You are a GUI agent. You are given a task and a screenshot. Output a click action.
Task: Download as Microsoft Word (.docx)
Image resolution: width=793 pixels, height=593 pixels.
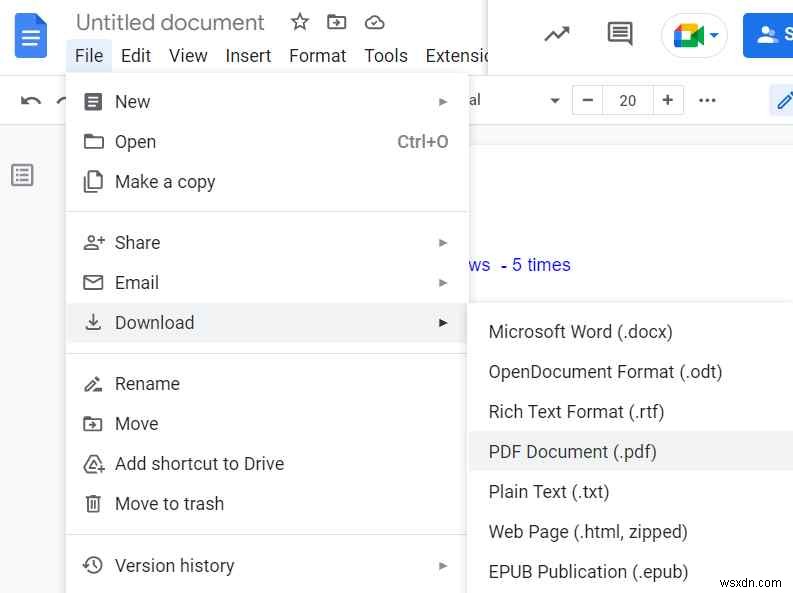point(631,332)
